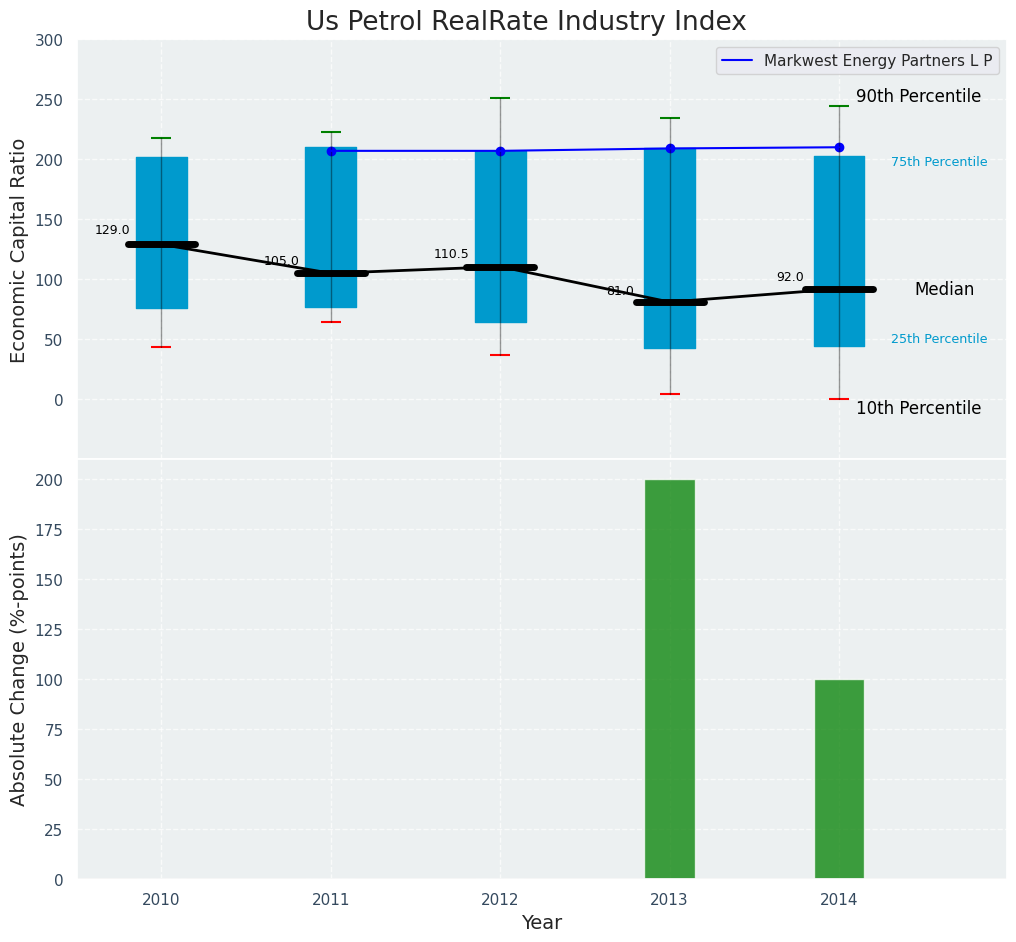1016x942 pixels.
Task: Click the blue Markwest data point for 2011
Action: pyautogui.click(x=331, y=151)
